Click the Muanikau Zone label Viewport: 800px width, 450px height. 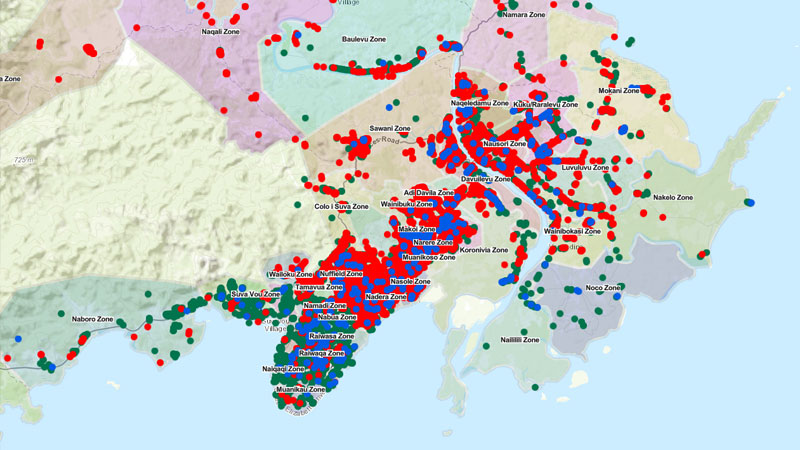(x=300, y=389)
